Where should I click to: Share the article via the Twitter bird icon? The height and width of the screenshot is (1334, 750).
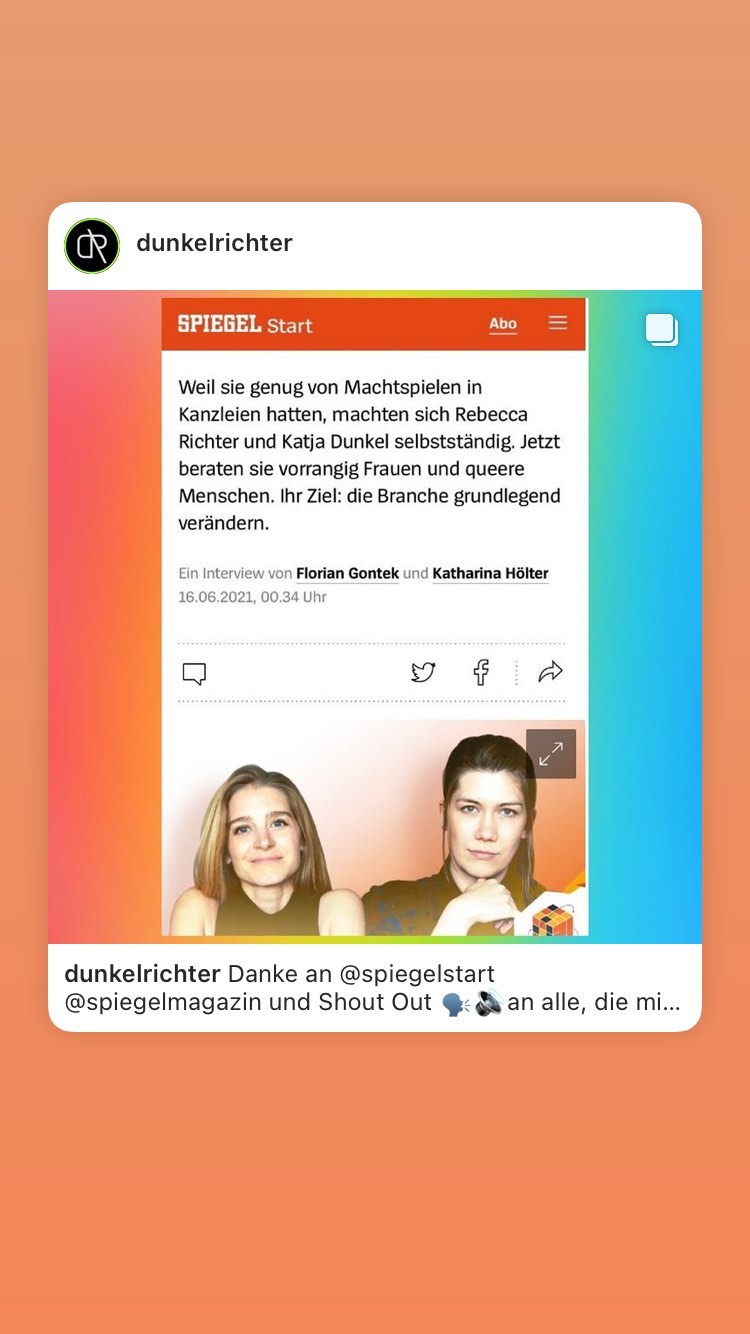(423, 673)
